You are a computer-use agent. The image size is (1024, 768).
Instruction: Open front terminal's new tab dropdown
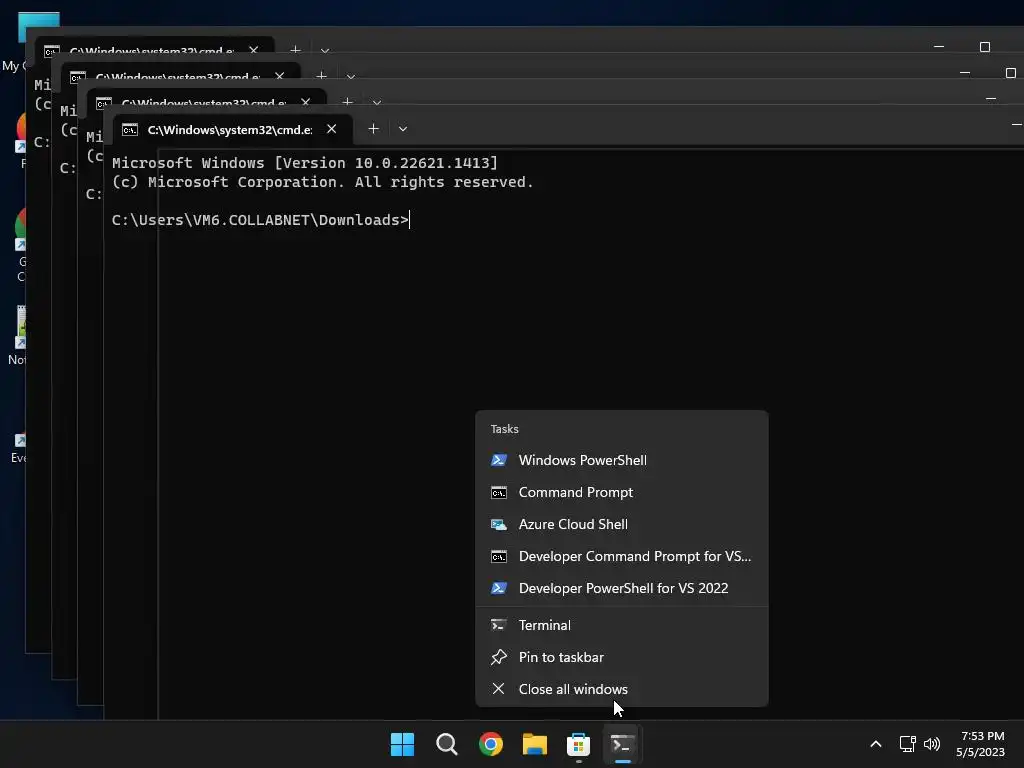coord(403,129)
